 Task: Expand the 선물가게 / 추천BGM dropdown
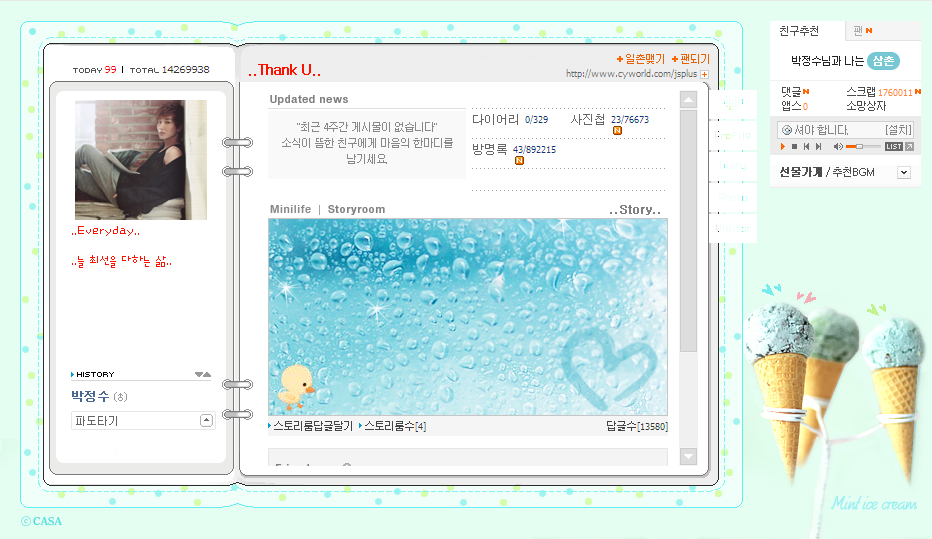pyautogui.click(x=904, y=172)
